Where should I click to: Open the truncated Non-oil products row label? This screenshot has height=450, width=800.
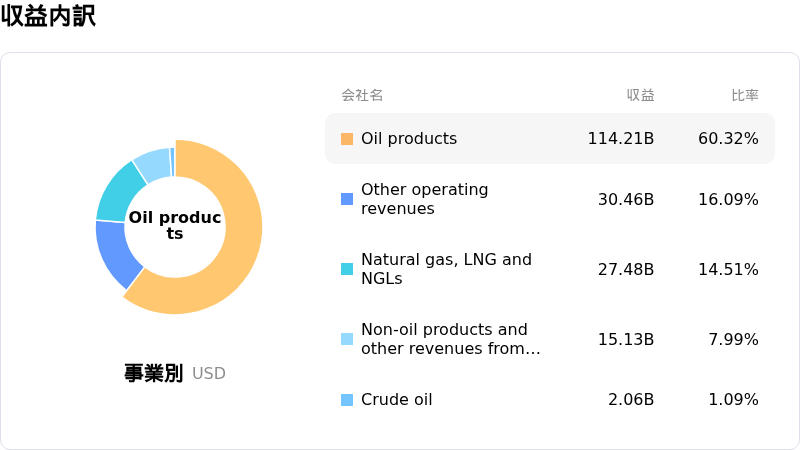pos(450,339)
